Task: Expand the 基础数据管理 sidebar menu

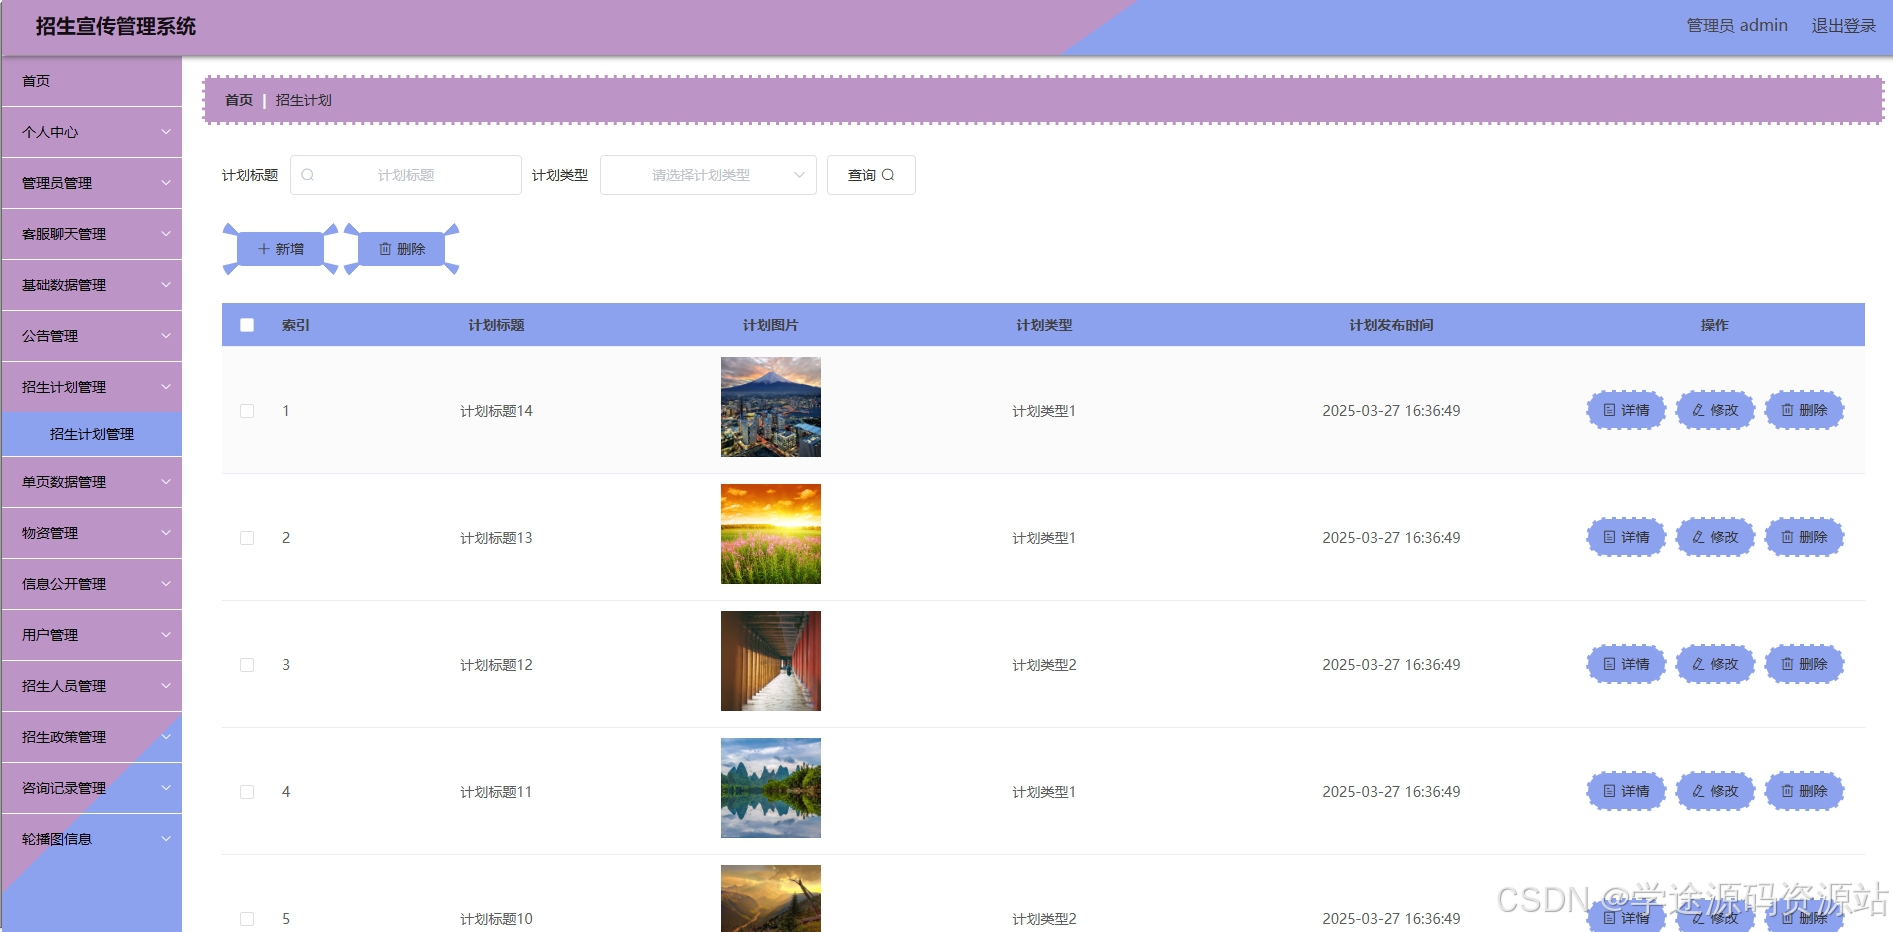Action: pos(92,285)
